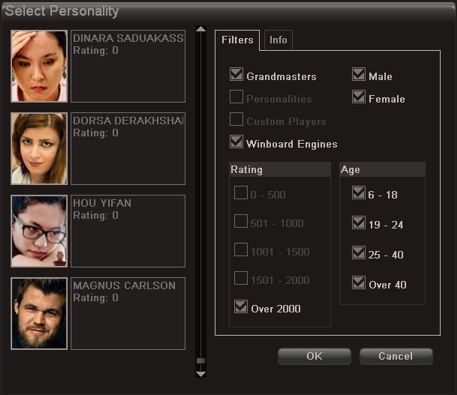The width and height of the screenshot is (457, 395).
Task: Uncheck the Female filter
Action: [359, 97]
